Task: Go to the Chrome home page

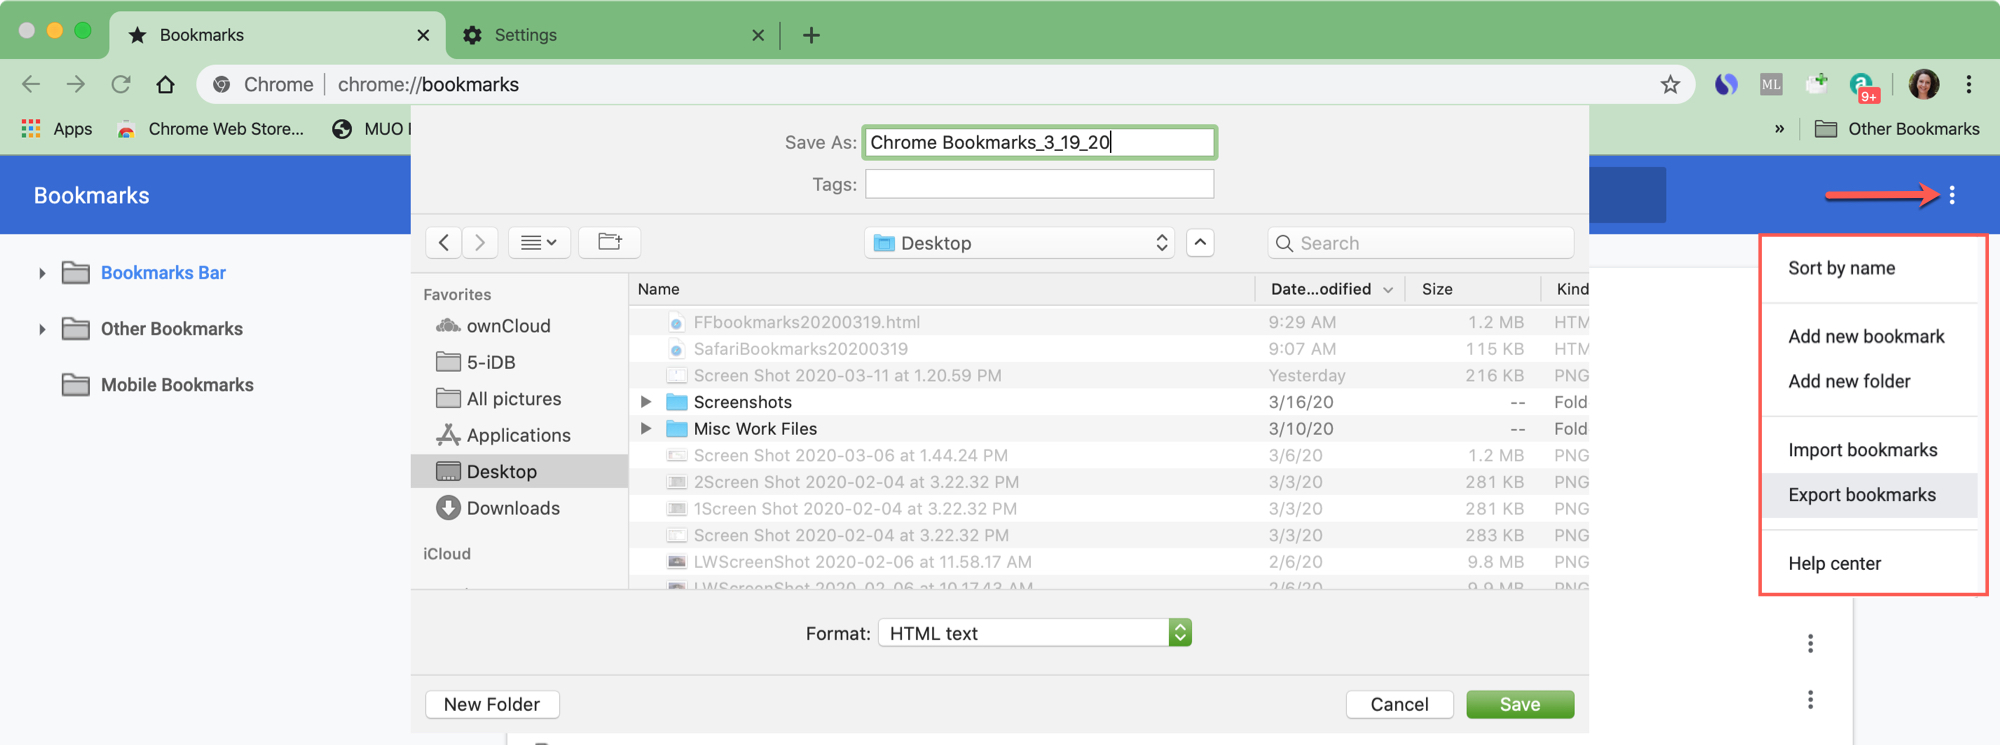Action: [x=166, y=84]
